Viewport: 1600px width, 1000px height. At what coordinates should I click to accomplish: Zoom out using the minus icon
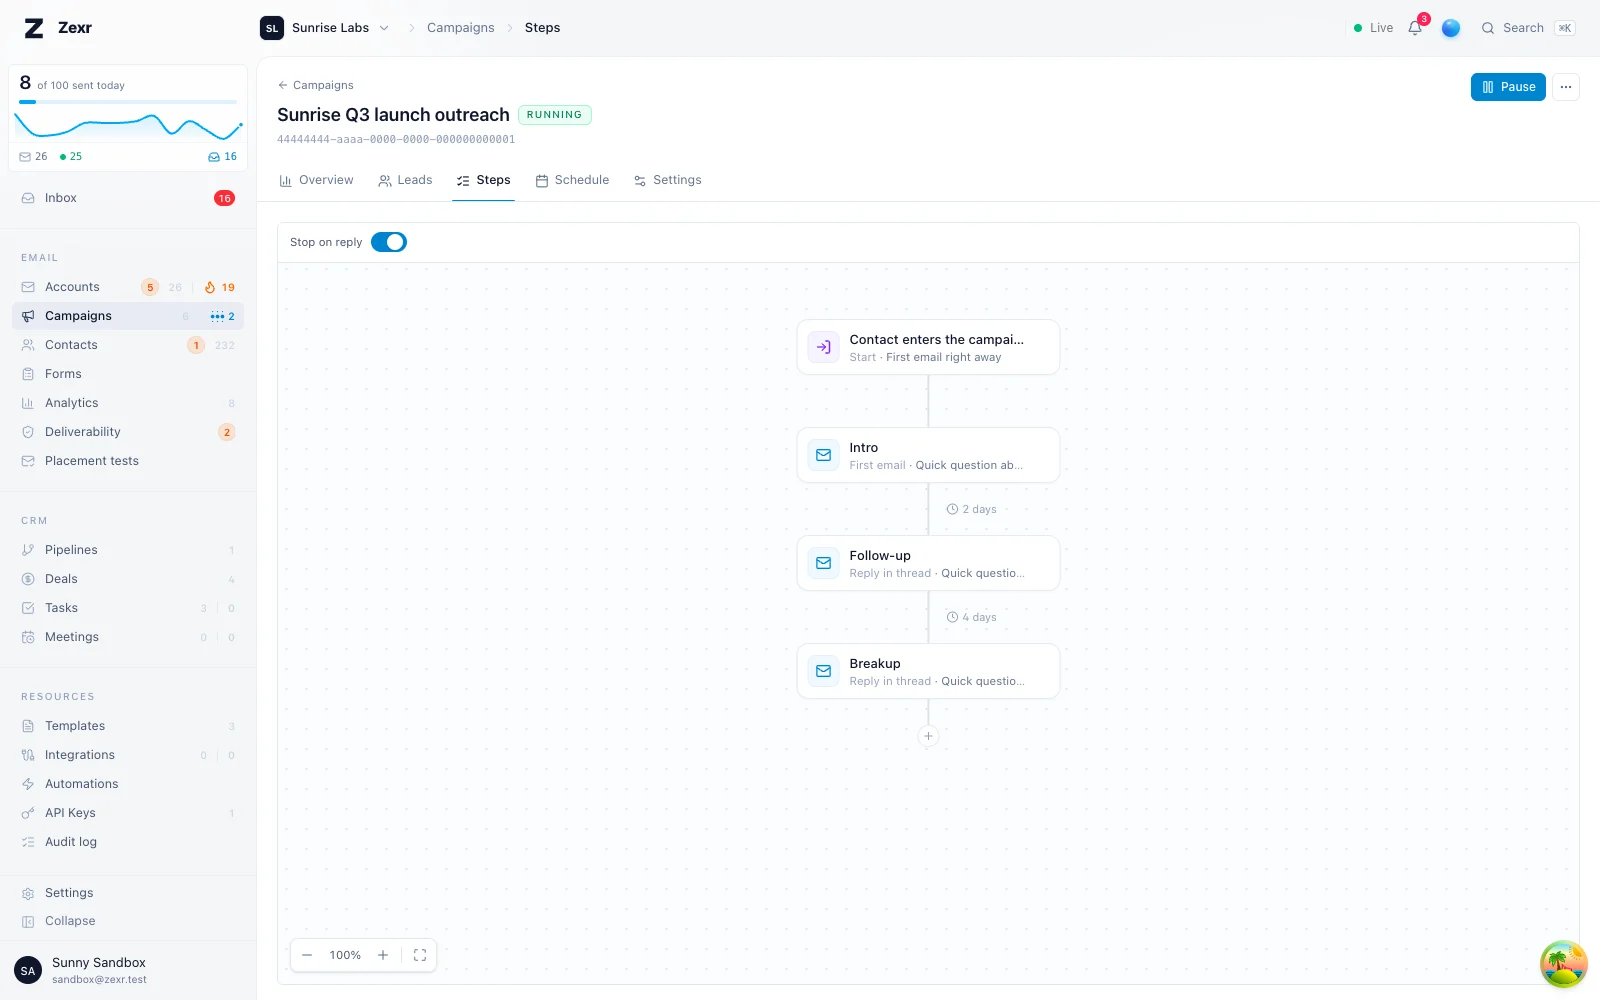307,955
